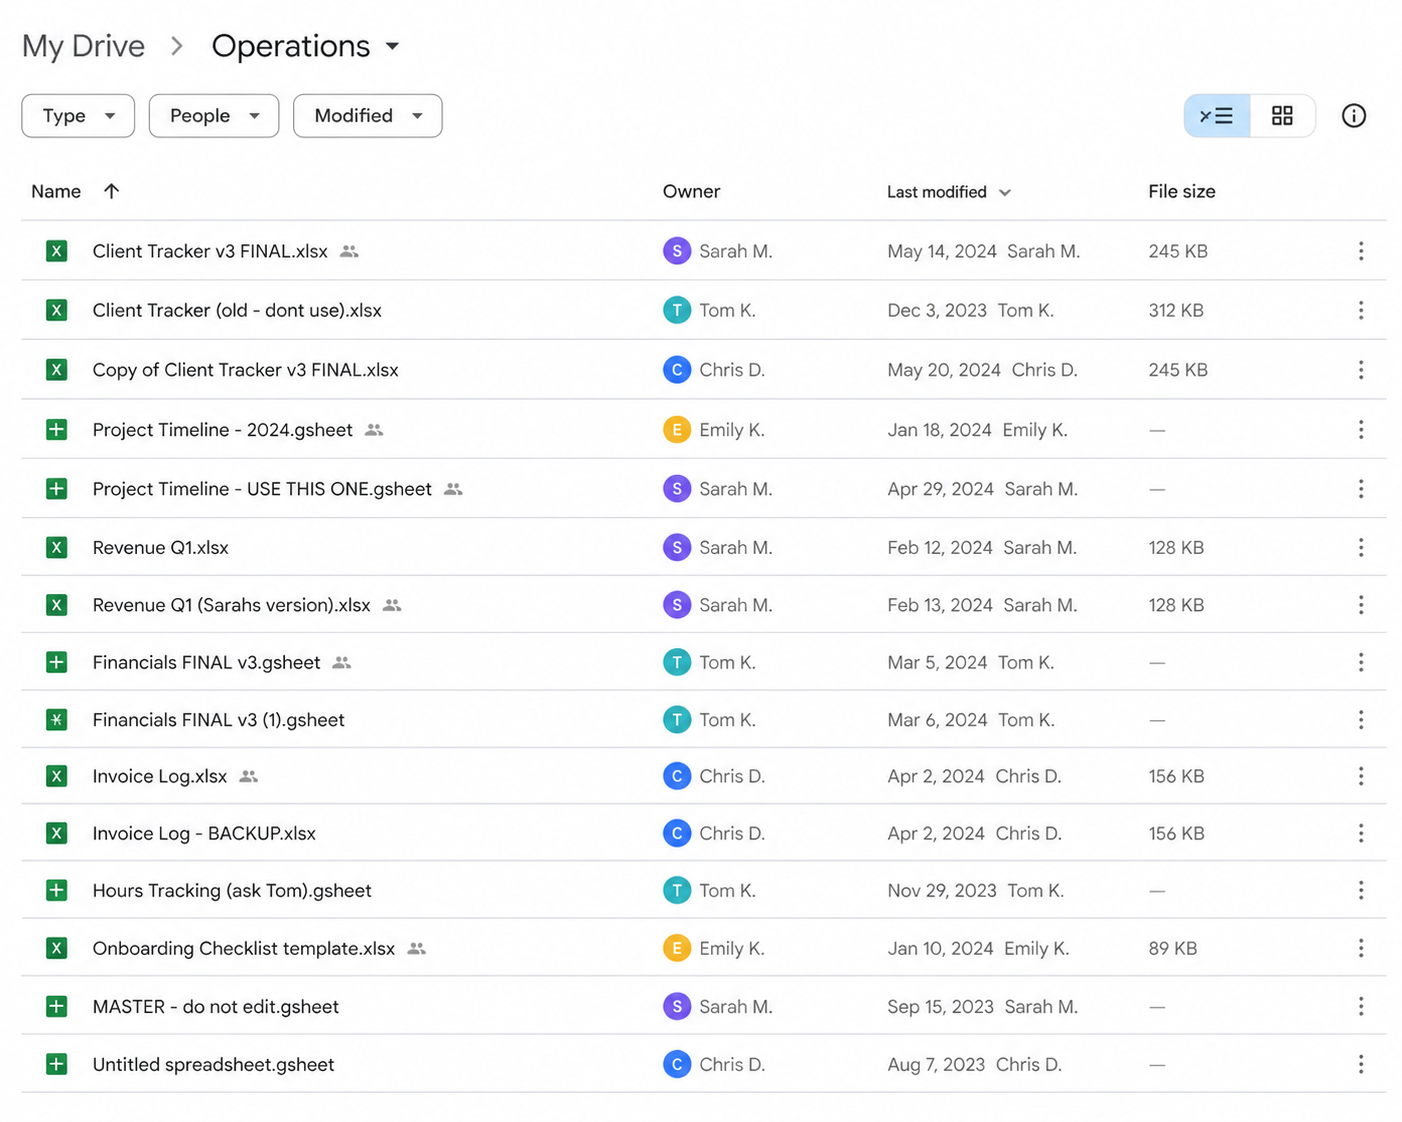The width and height of the screenshot is (1402, 1122).
Task: Open more actions for MASTER - do not edit.gsheet
Action: pos(1360,1007)
